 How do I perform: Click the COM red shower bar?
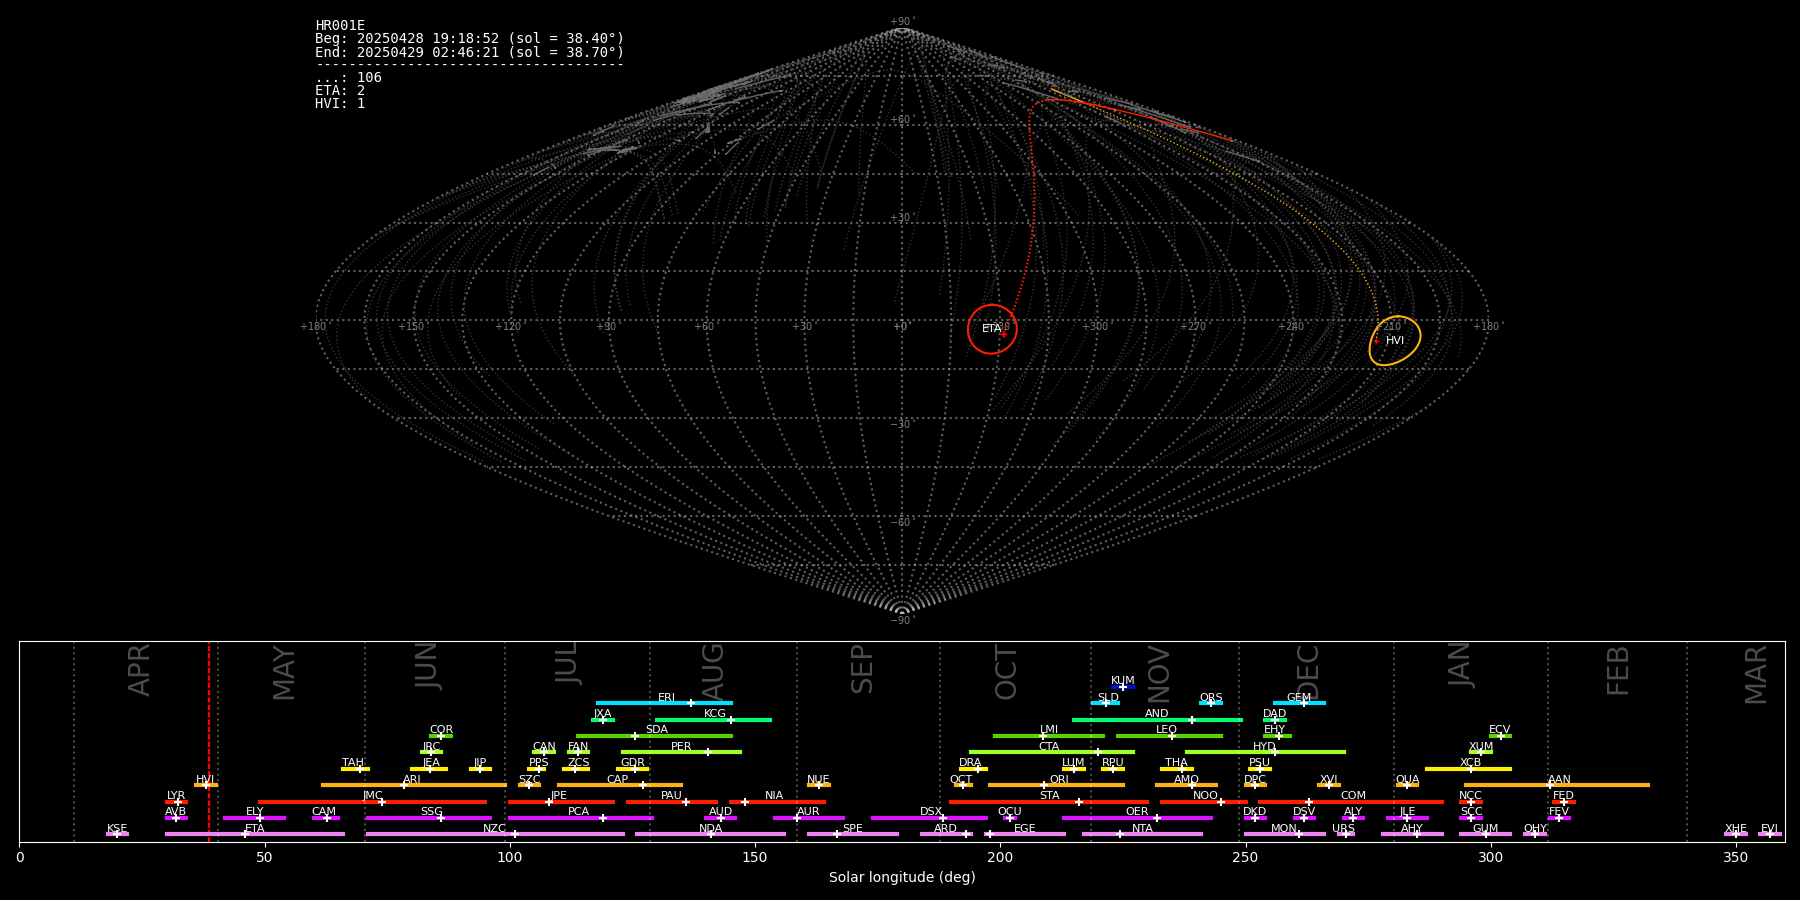(x=1351, y=802)
